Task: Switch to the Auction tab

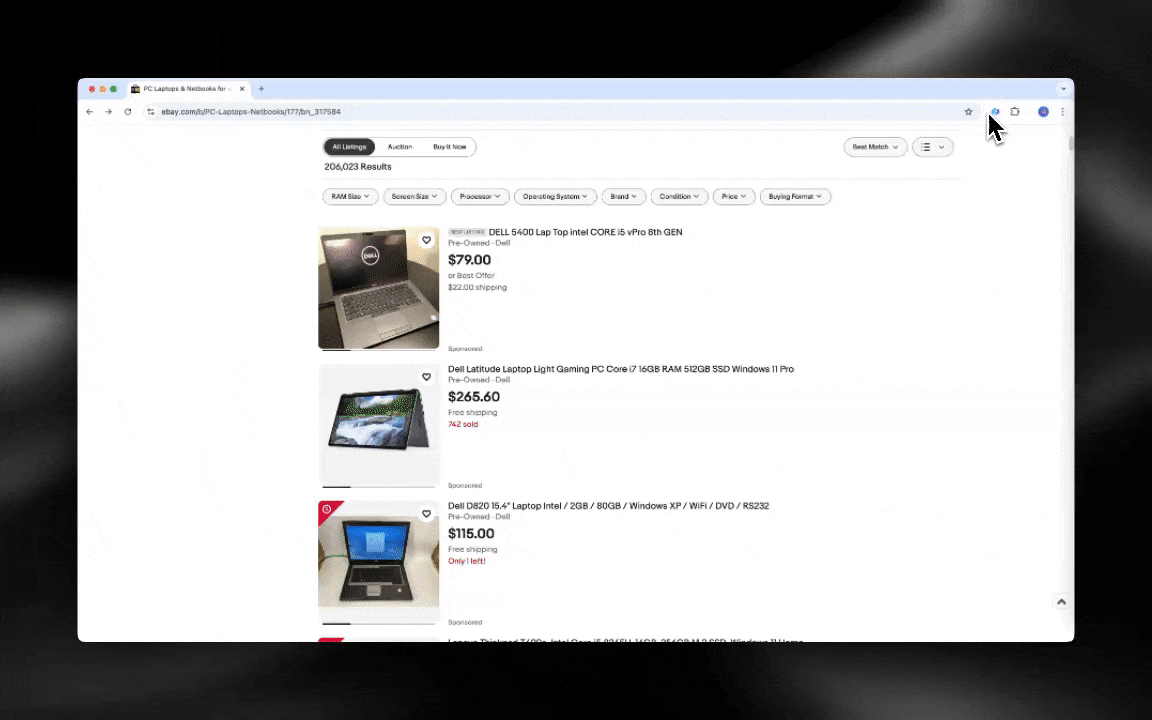Action: point(400,147)
